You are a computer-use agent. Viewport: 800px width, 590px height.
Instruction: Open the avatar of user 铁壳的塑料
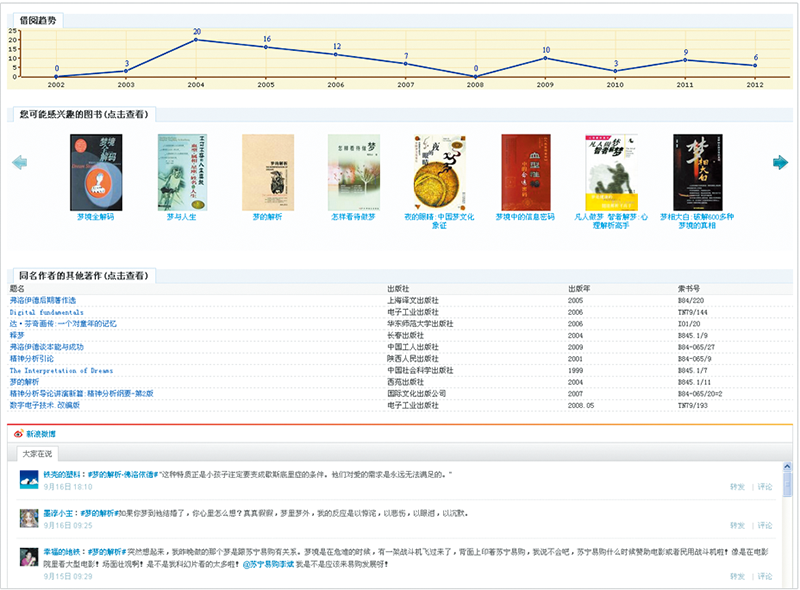(x=29, y=479)
